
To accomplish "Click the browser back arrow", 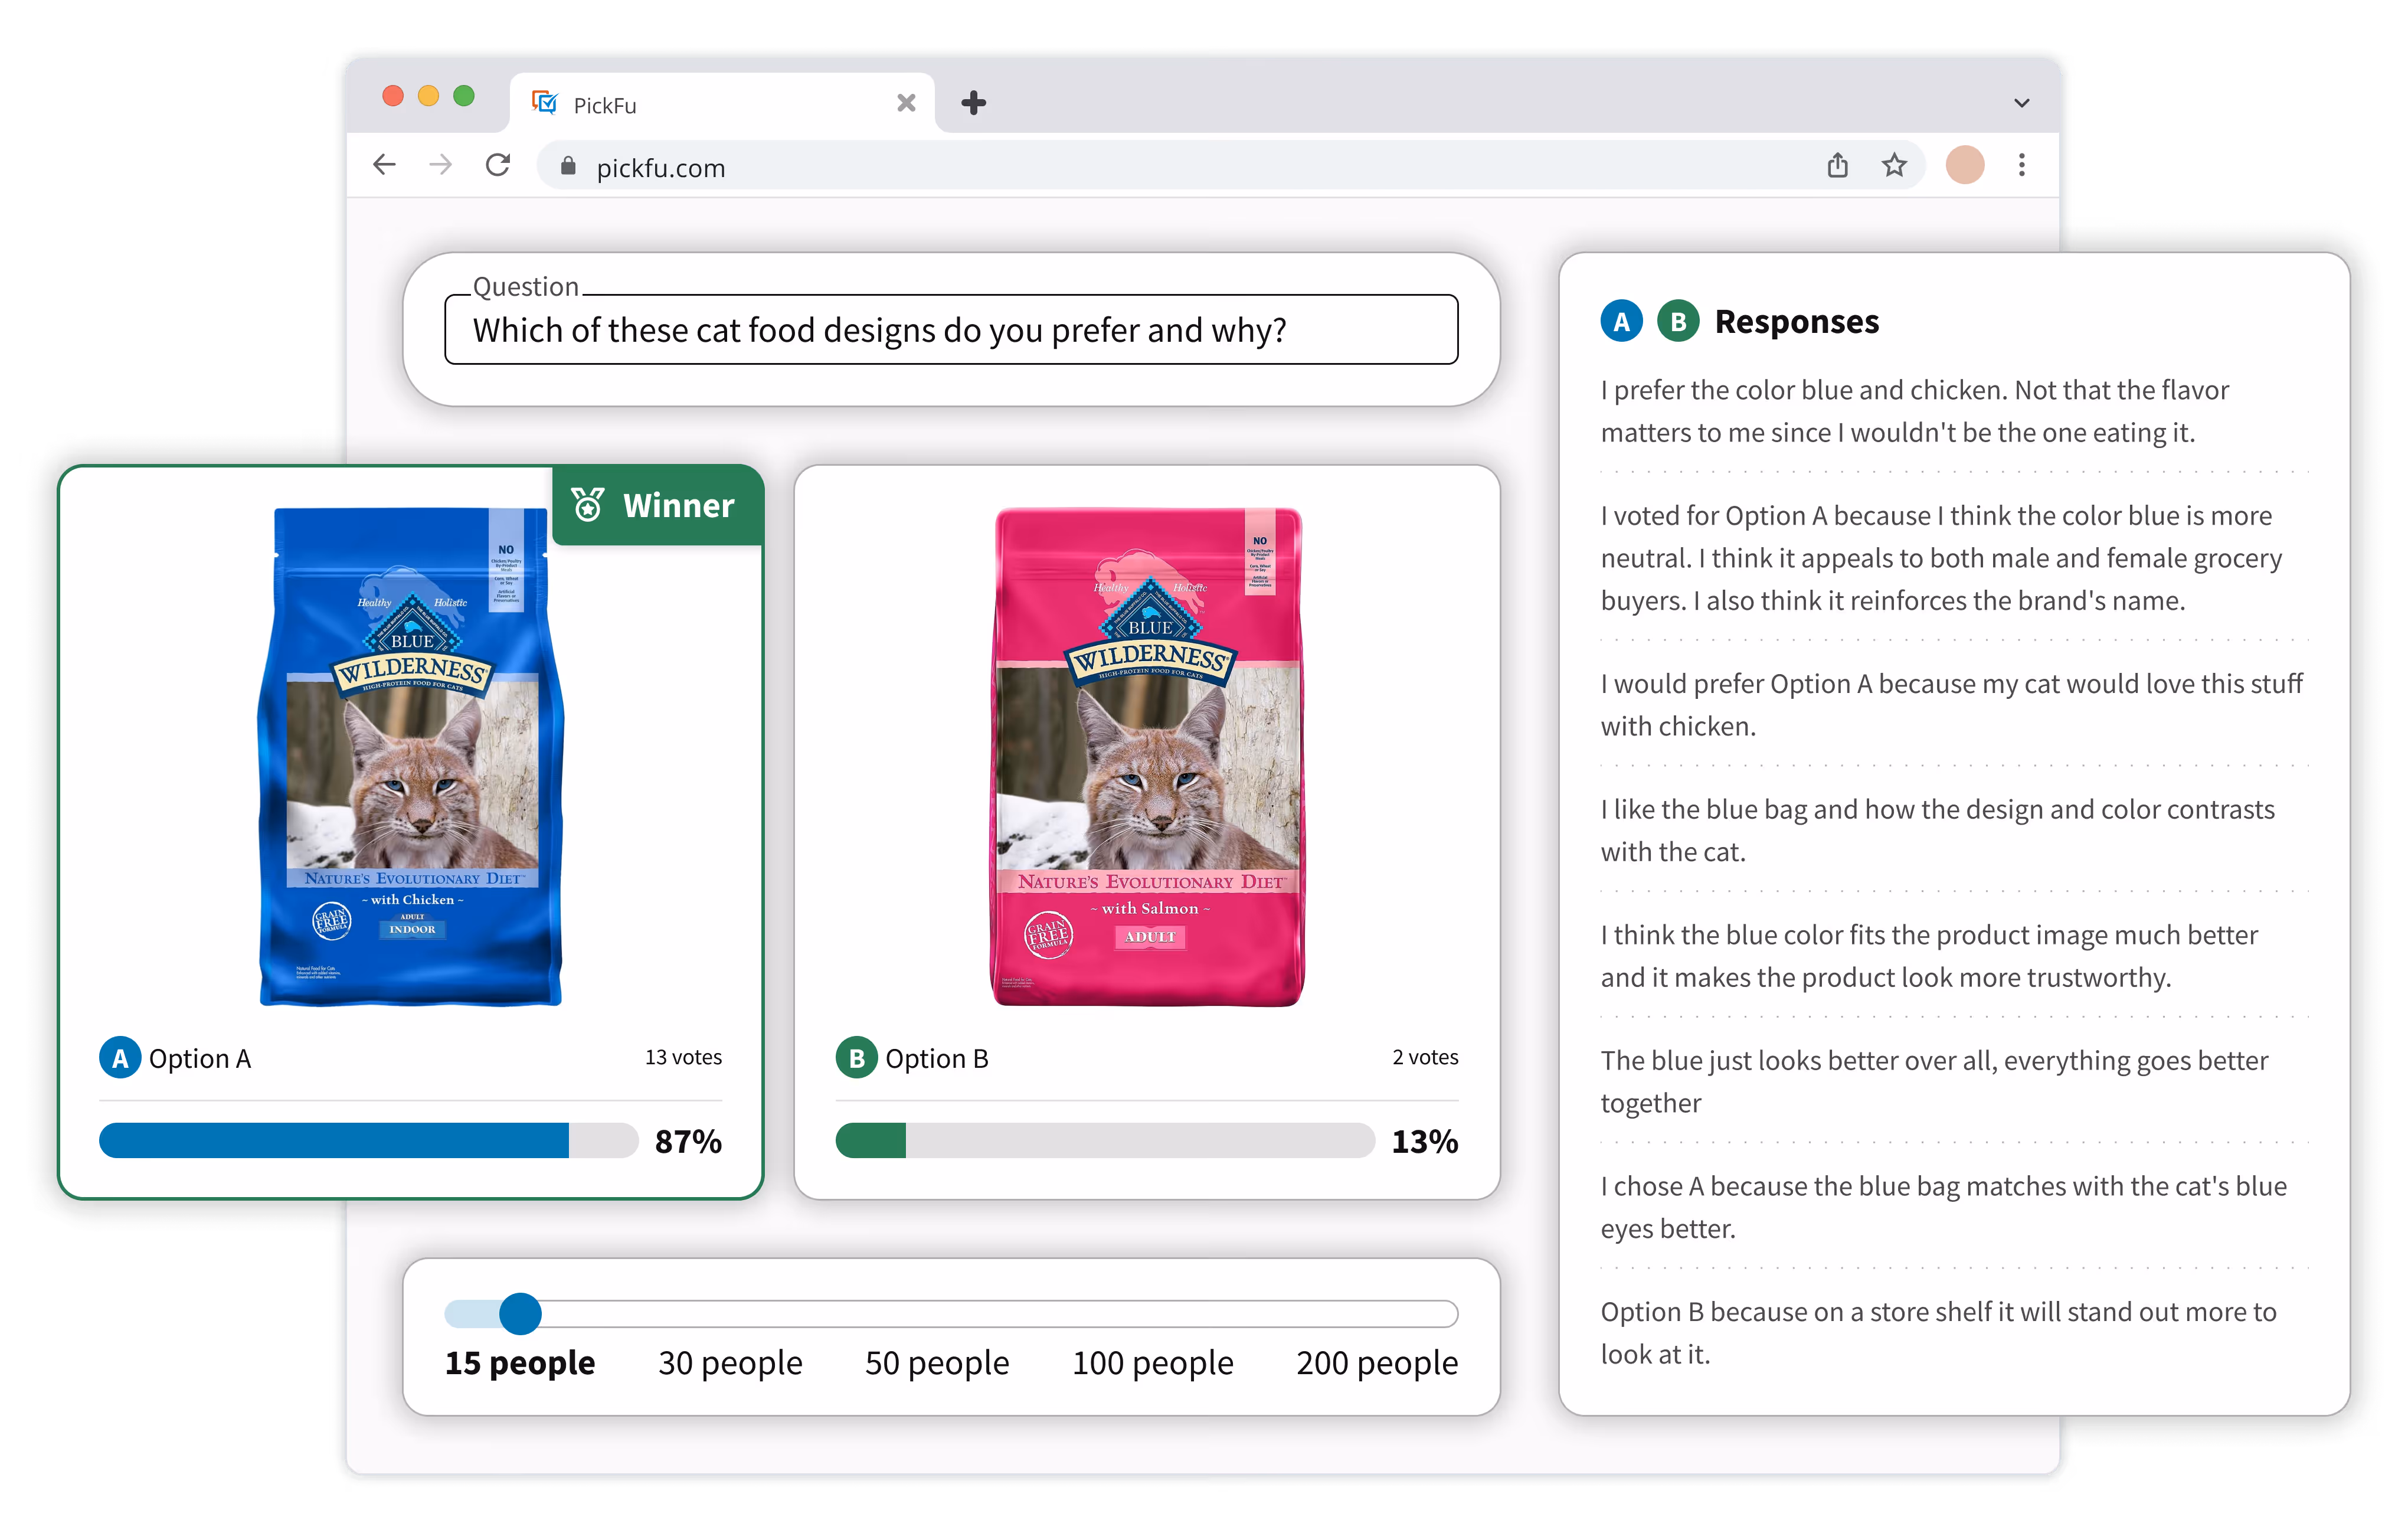I will pos(385,165).
